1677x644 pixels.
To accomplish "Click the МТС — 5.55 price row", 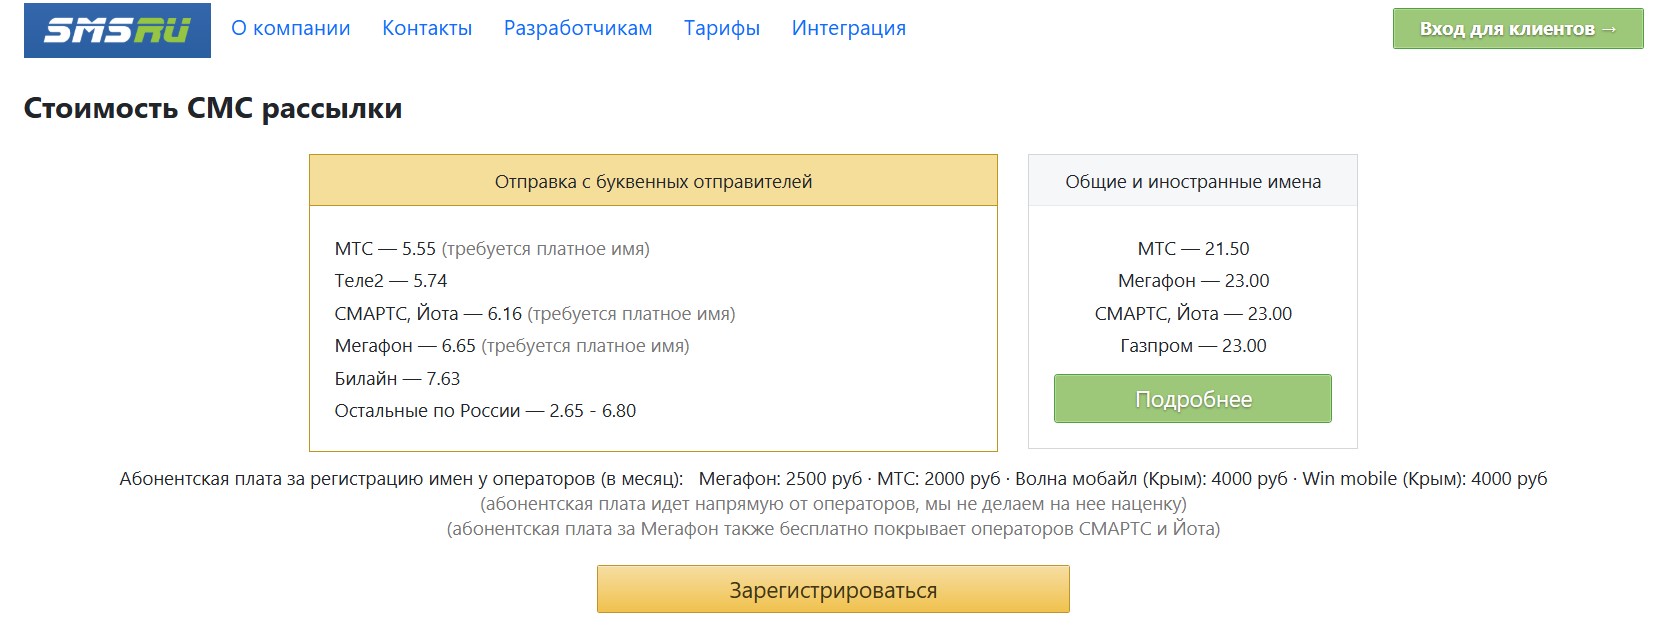I will pyautogui.click(x=385, y=249).
